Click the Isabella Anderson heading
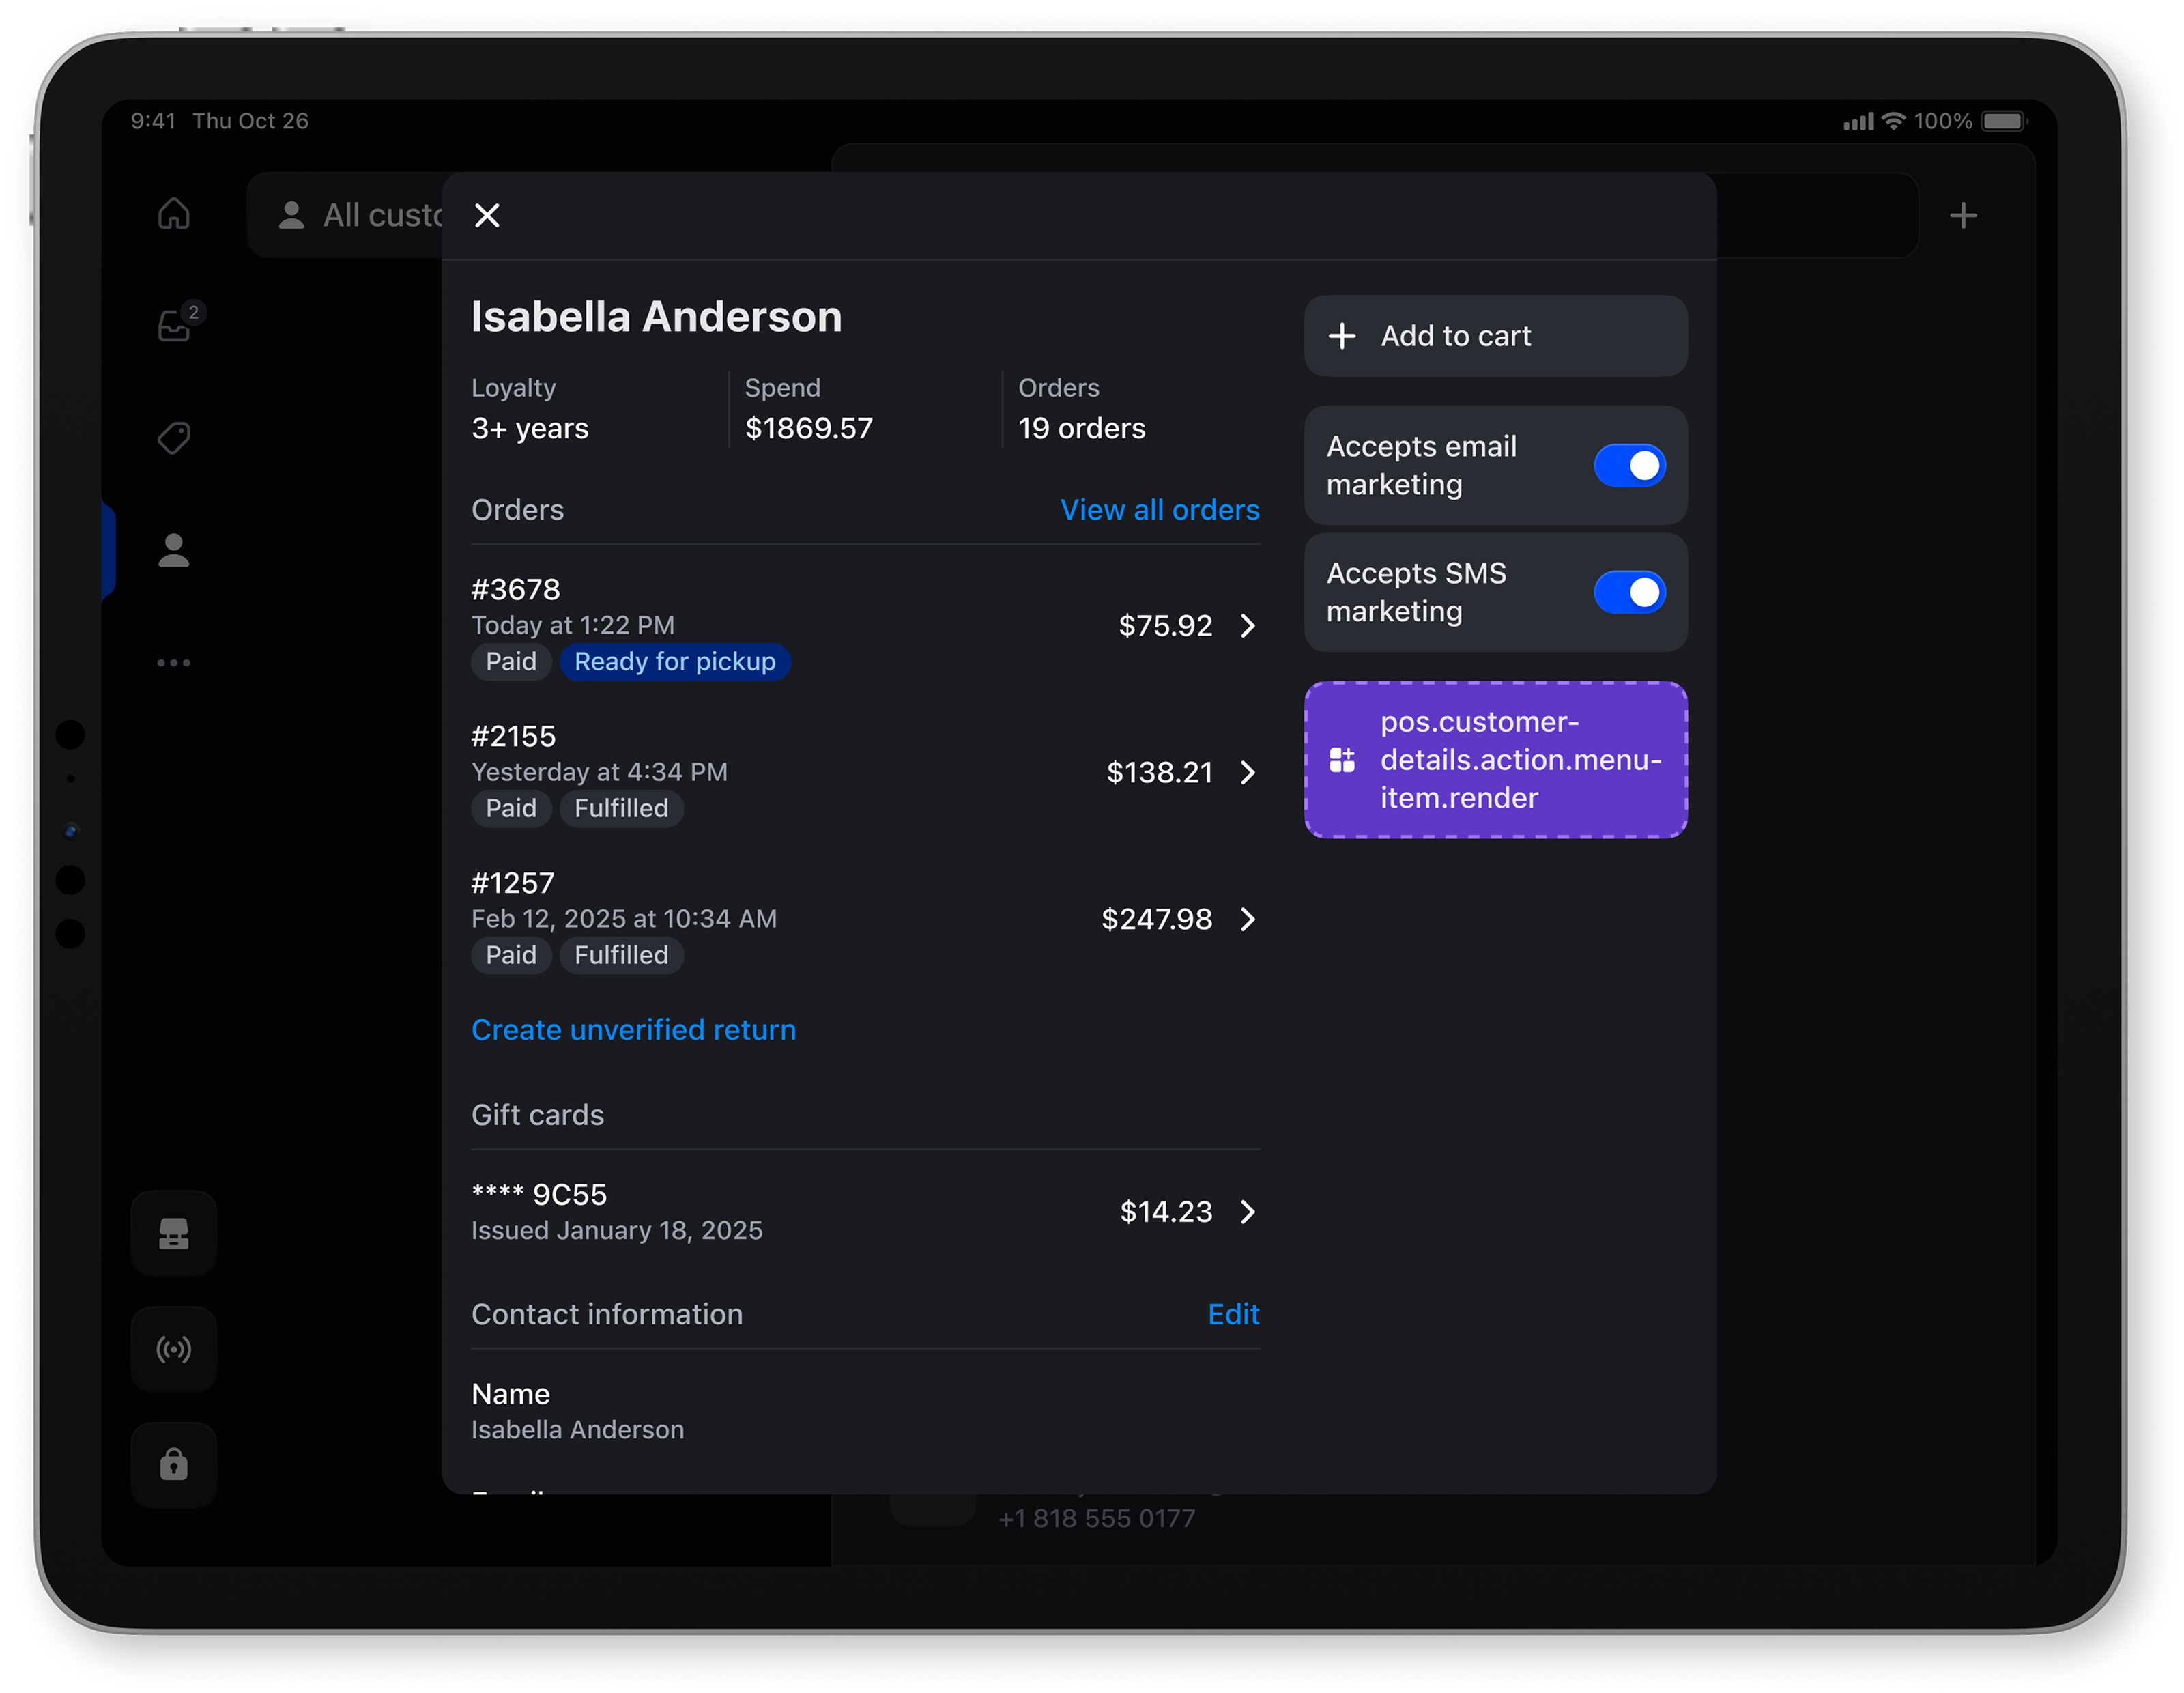The image size is (2184, 1693). click(656, 317)
